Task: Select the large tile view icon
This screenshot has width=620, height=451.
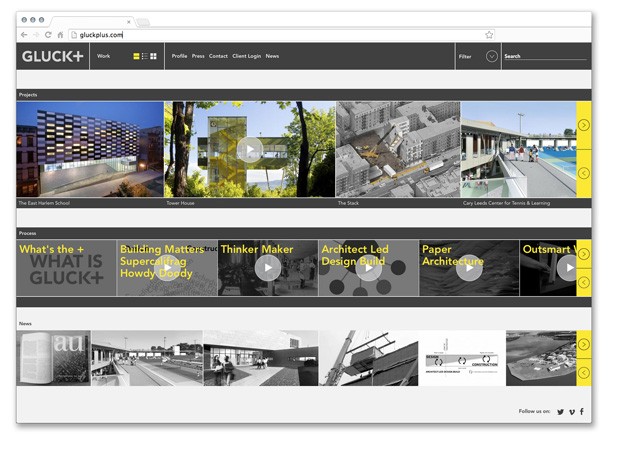Action: [x=136, y=56]
